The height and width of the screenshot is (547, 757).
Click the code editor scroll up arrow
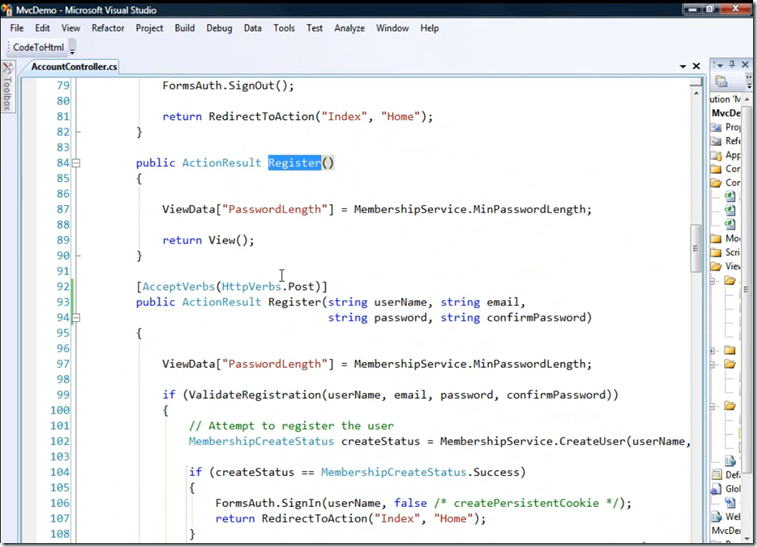(x=696, y=93)
